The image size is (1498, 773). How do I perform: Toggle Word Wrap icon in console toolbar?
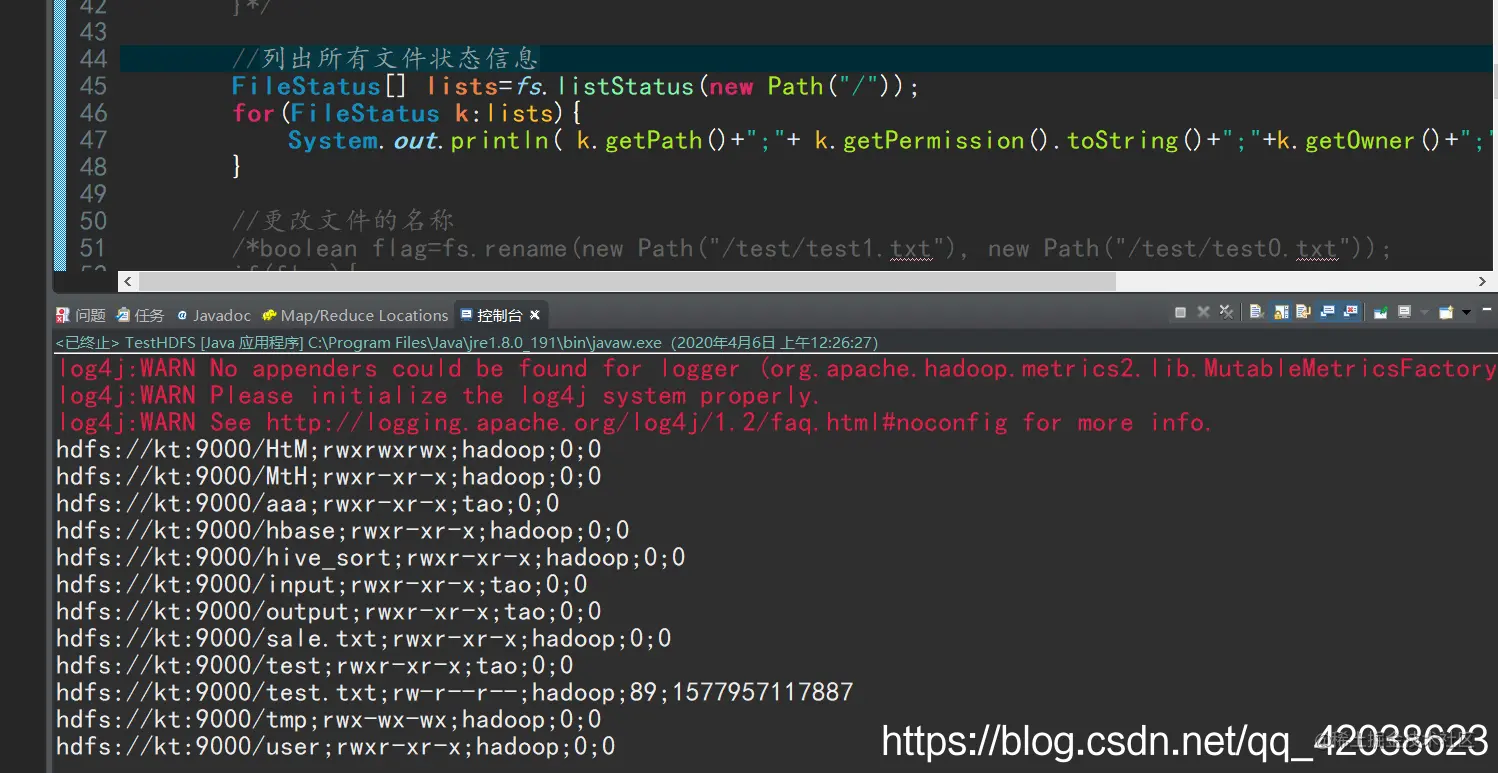(1303, 312)
